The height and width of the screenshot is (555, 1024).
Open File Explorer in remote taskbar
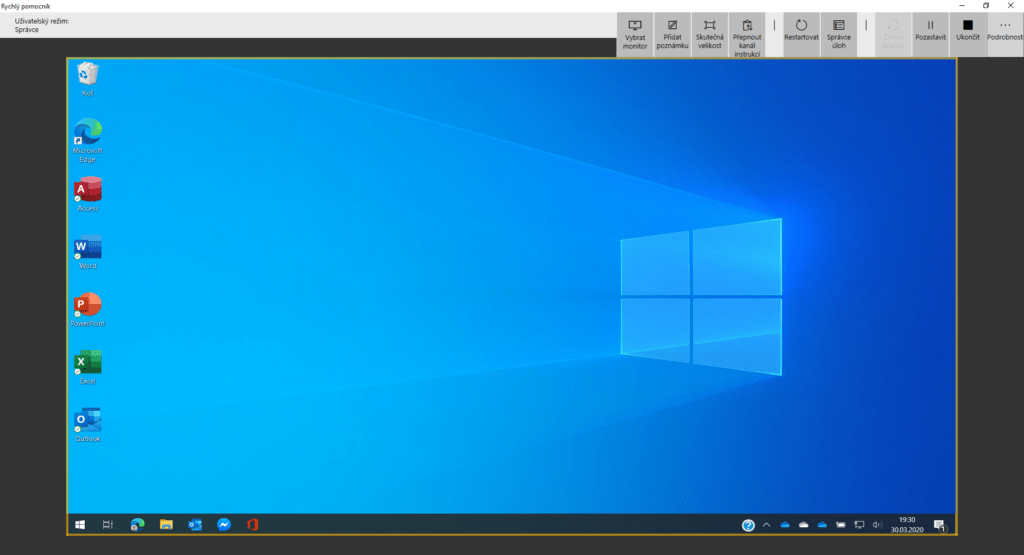(x=167, y=525)
